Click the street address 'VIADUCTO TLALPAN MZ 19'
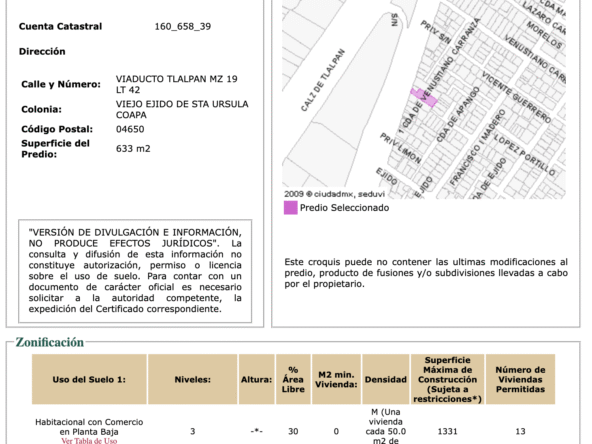The width and height of the screenshot is (592, 444). (176, 79)
